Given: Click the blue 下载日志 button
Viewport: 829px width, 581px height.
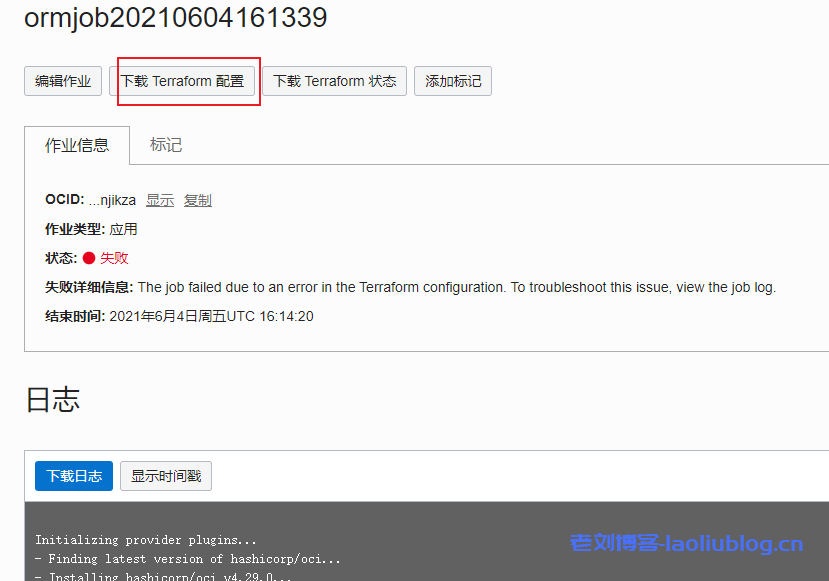Looking at the screenshot, I should (74, 476).
